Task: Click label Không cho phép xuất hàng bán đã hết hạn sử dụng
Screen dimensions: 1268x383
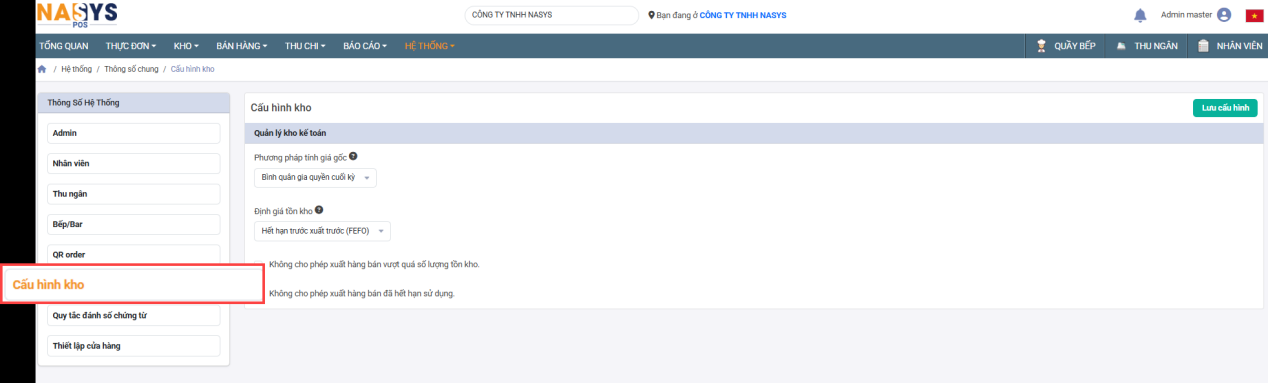Action: tap(361, 293)
